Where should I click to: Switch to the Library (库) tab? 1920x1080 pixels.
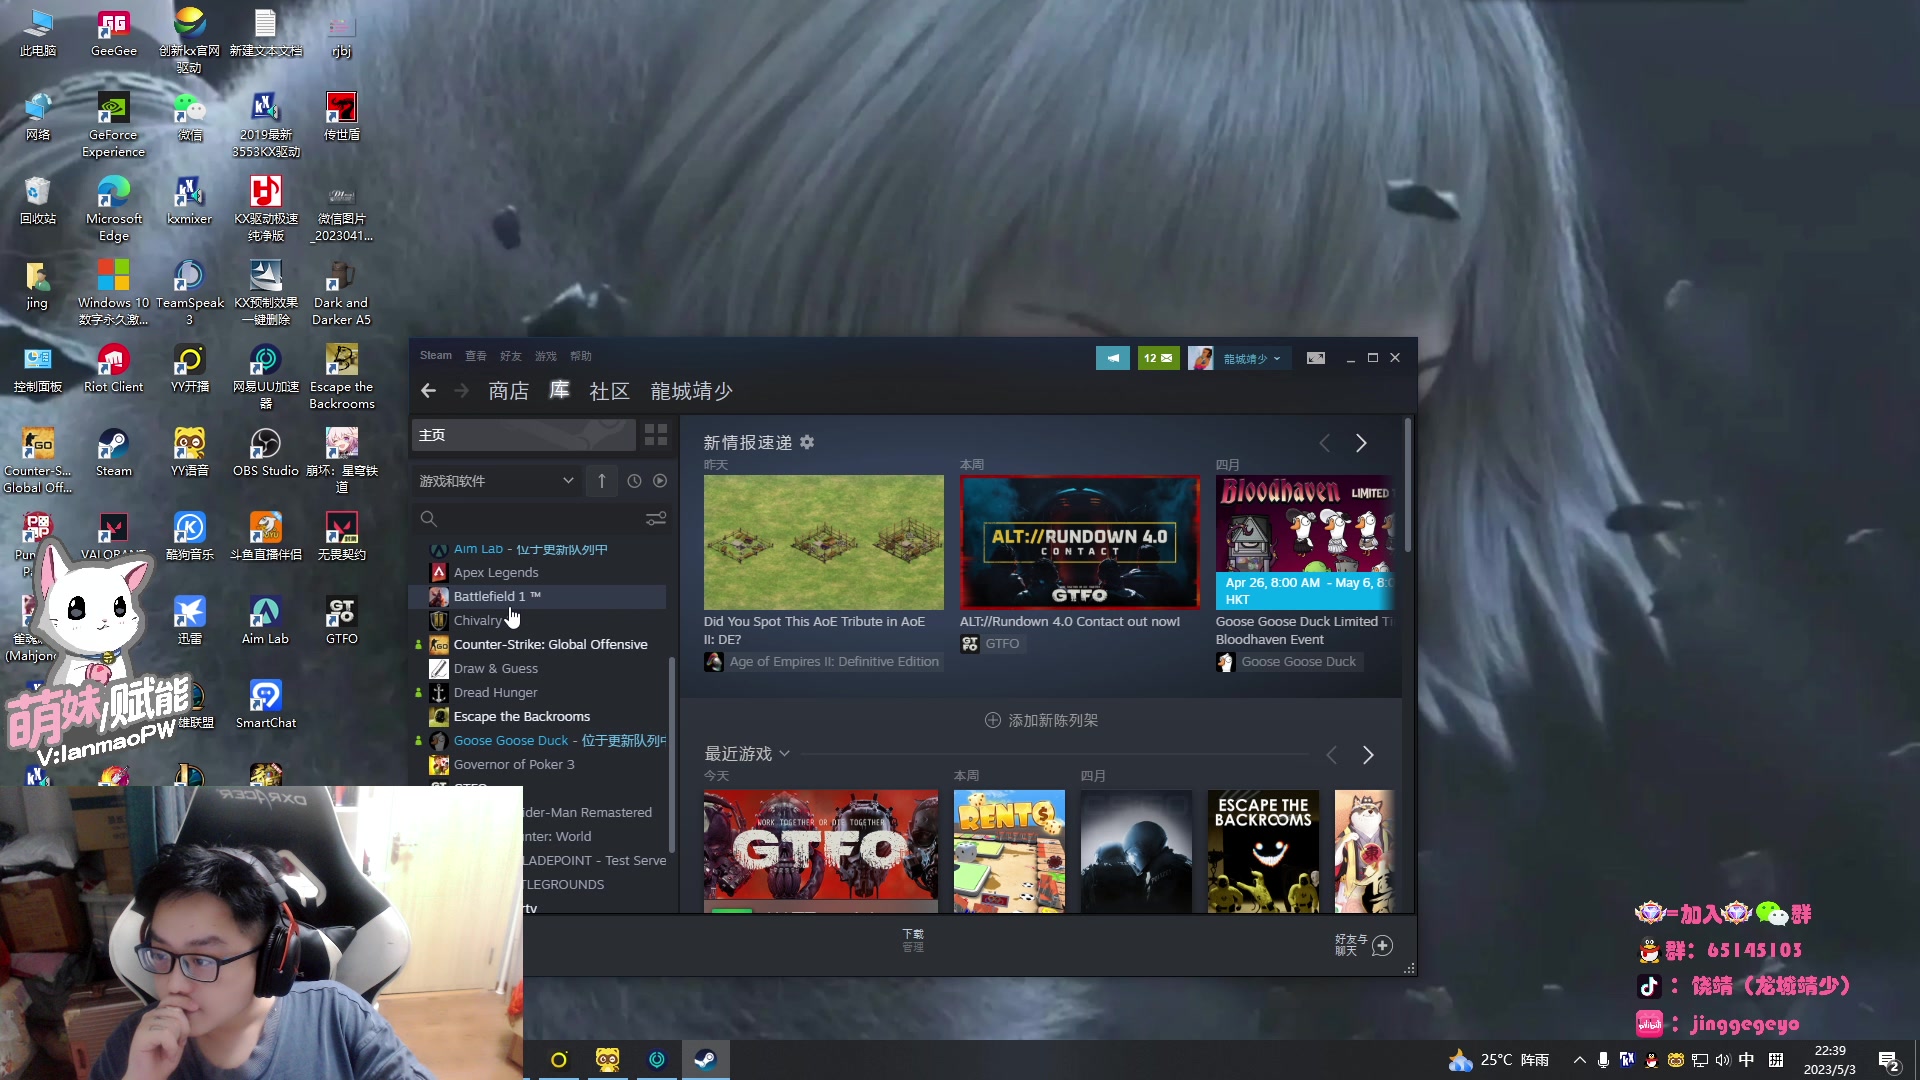(x=559, y=390)
